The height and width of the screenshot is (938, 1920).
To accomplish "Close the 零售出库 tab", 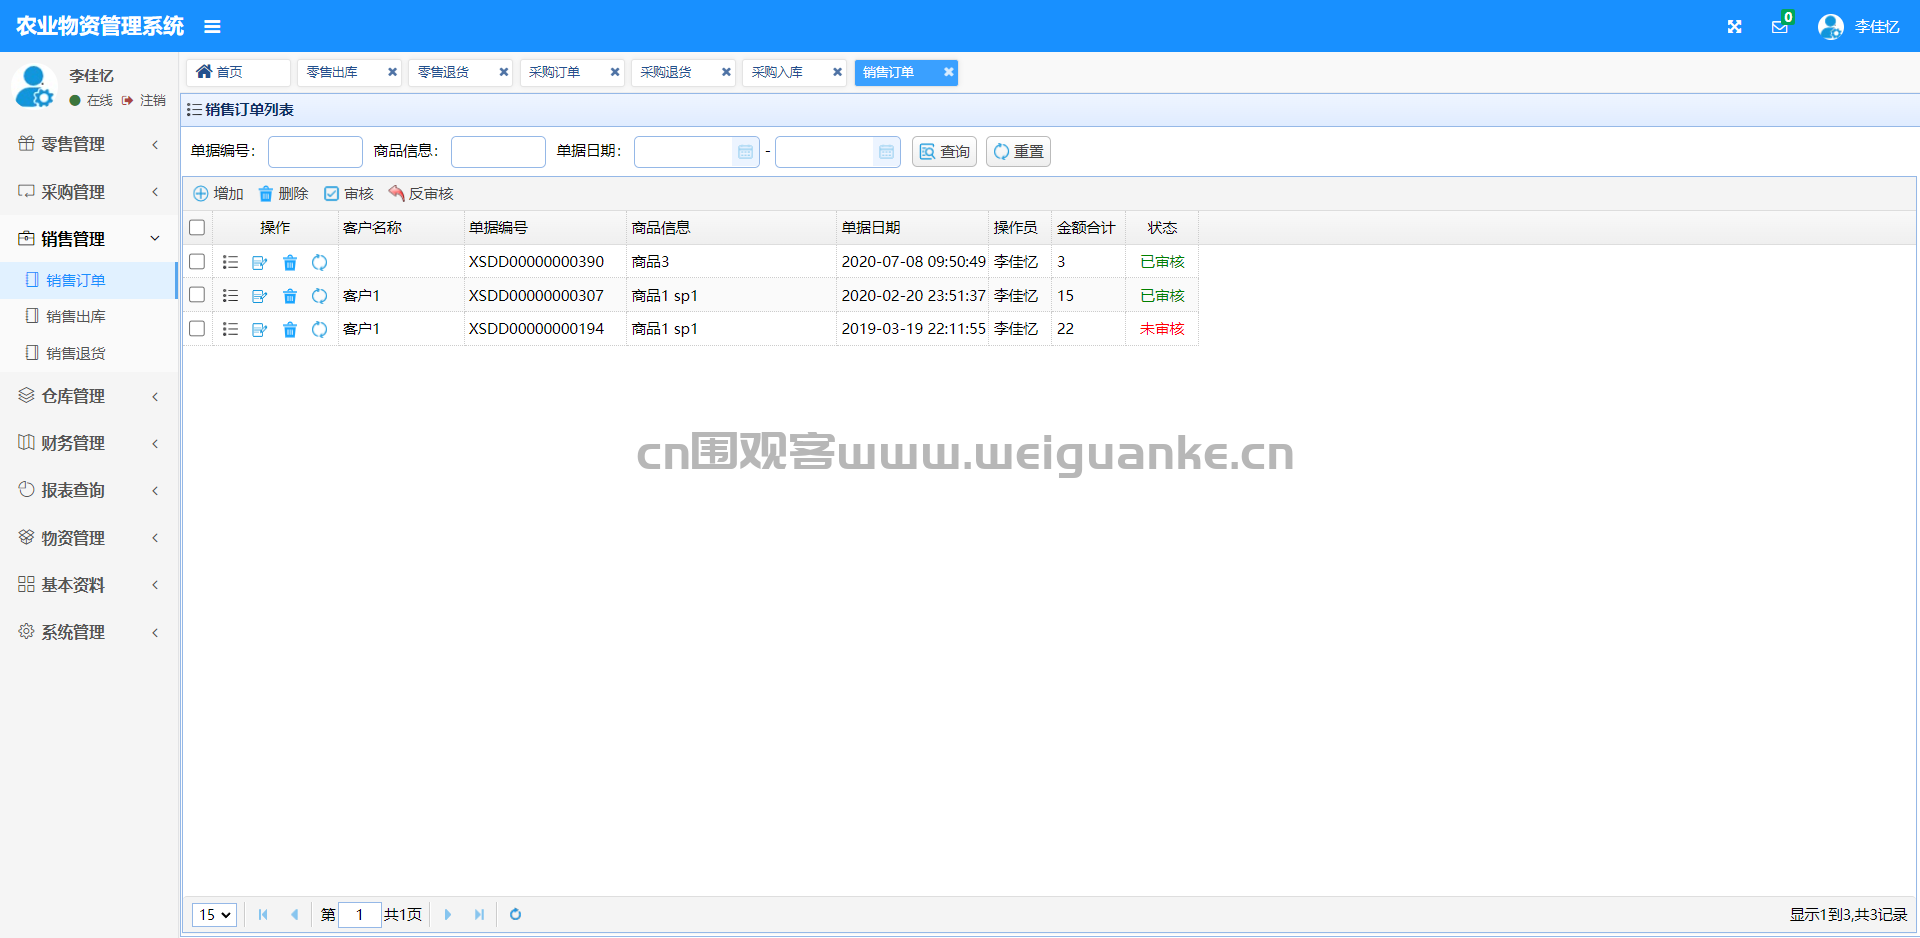I will pos(392,72).
